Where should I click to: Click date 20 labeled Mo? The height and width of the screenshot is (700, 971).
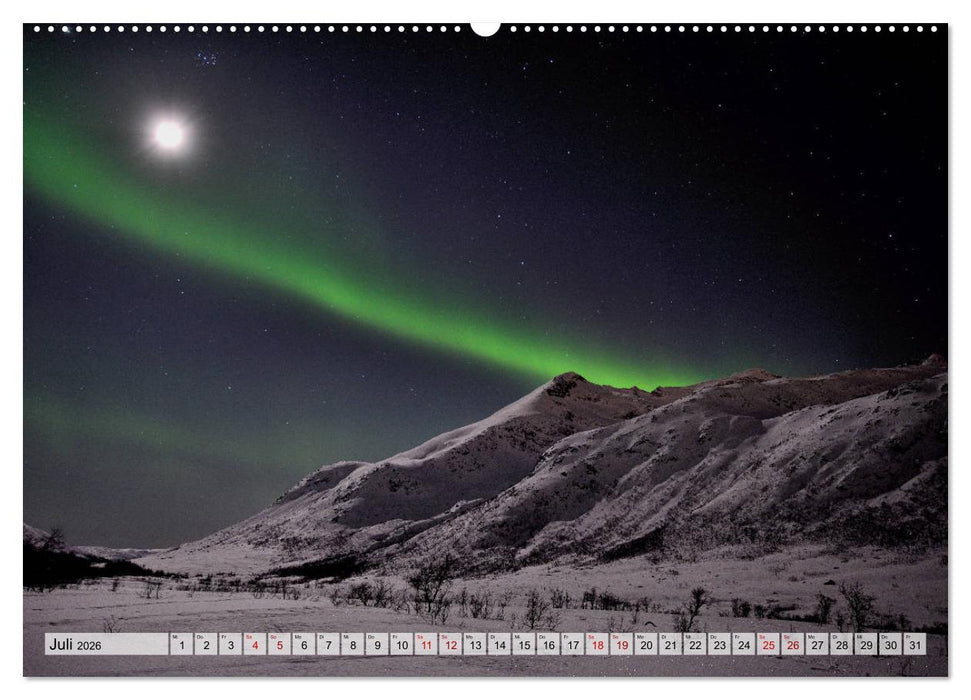tap(647, 647)
